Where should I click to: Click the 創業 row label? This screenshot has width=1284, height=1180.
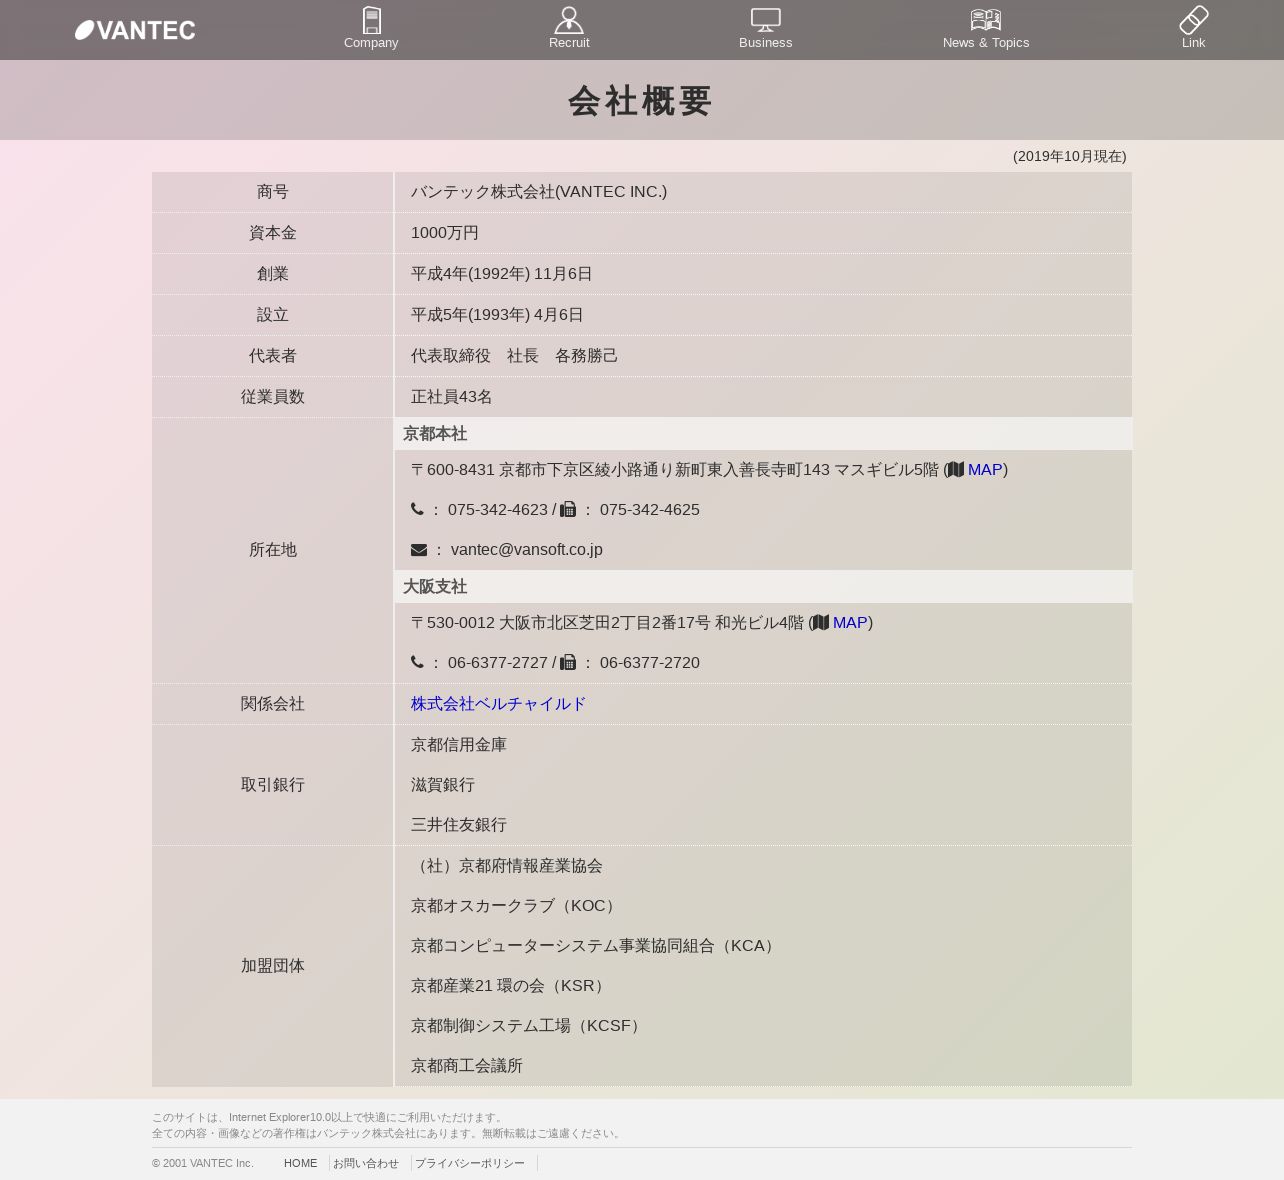tap(273, 274)
